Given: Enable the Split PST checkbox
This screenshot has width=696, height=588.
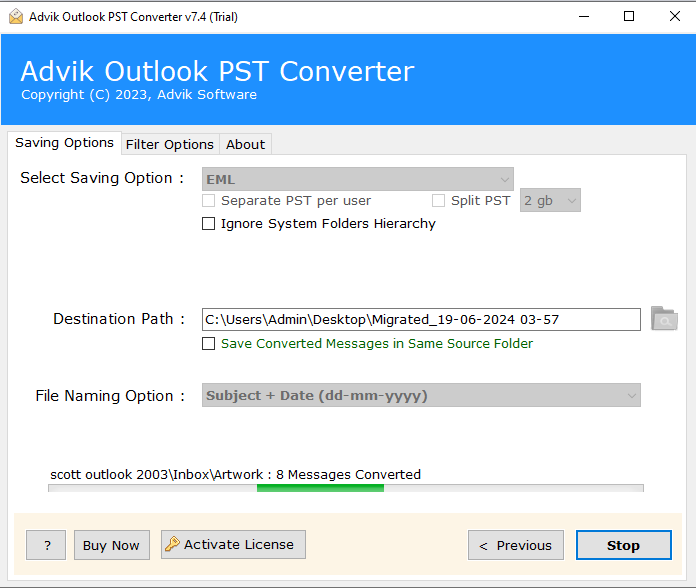Looking at the screenshot, I should pyautogui.click(x=439, y=201).
